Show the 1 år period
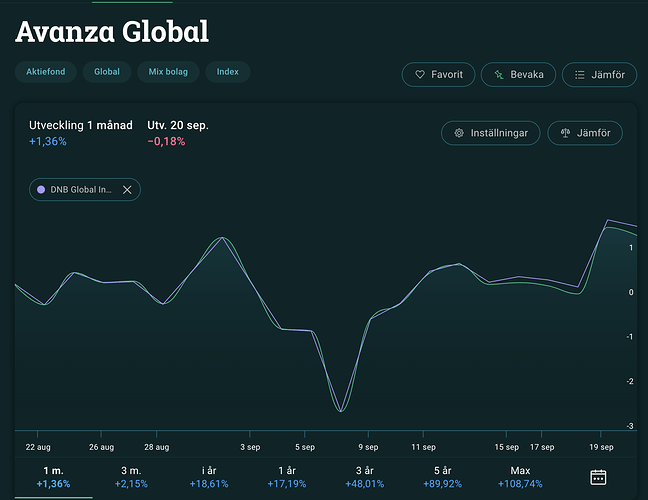Screen dimensions: 648x500 (287, 477)
